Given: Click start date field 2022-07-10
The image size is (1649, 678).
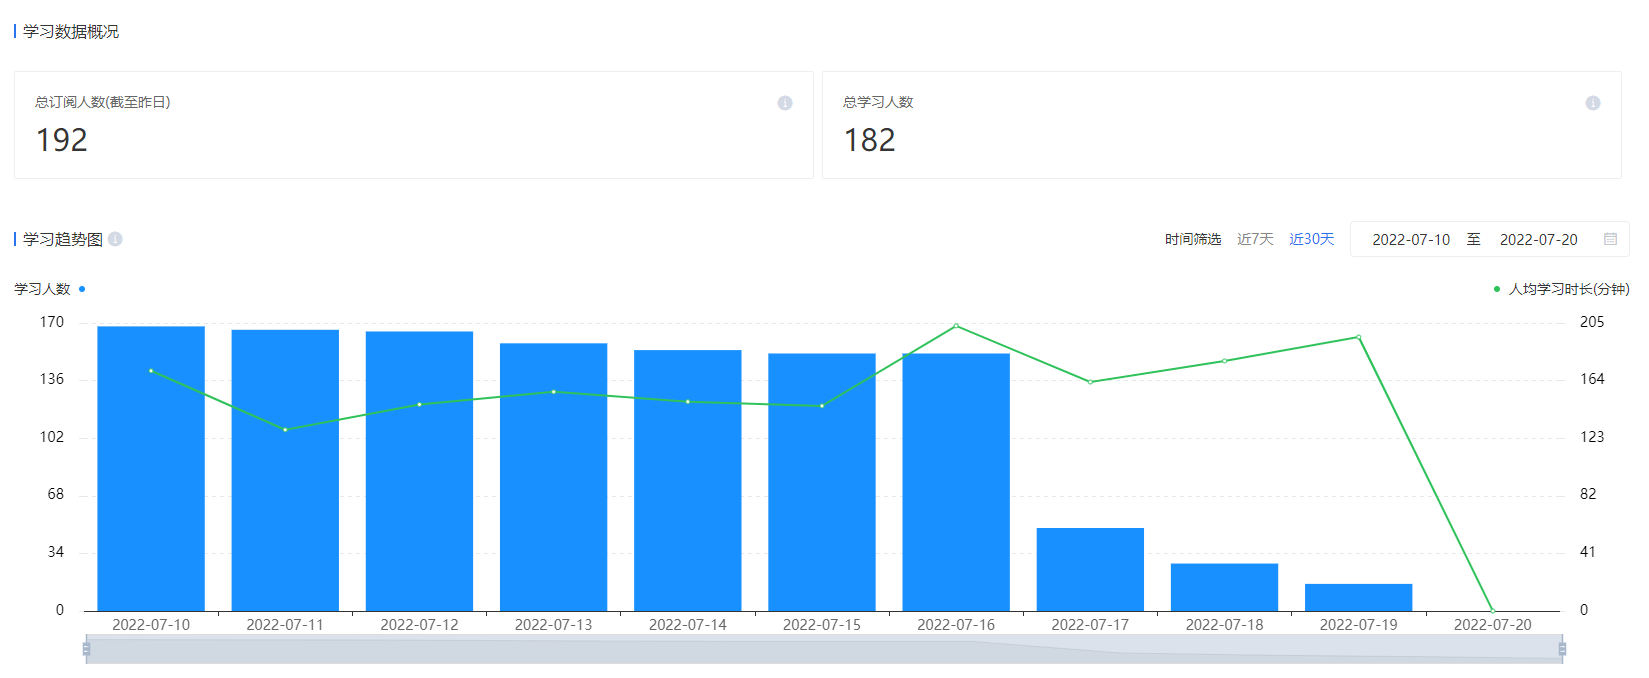Looking at the screenshot, I should (x=1410, y=240).
